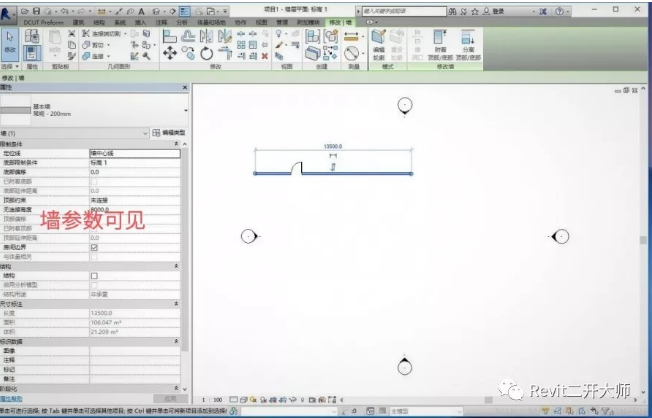
Task: Click the right elevation marker in canvas
Action: click(x=560, y=236)
